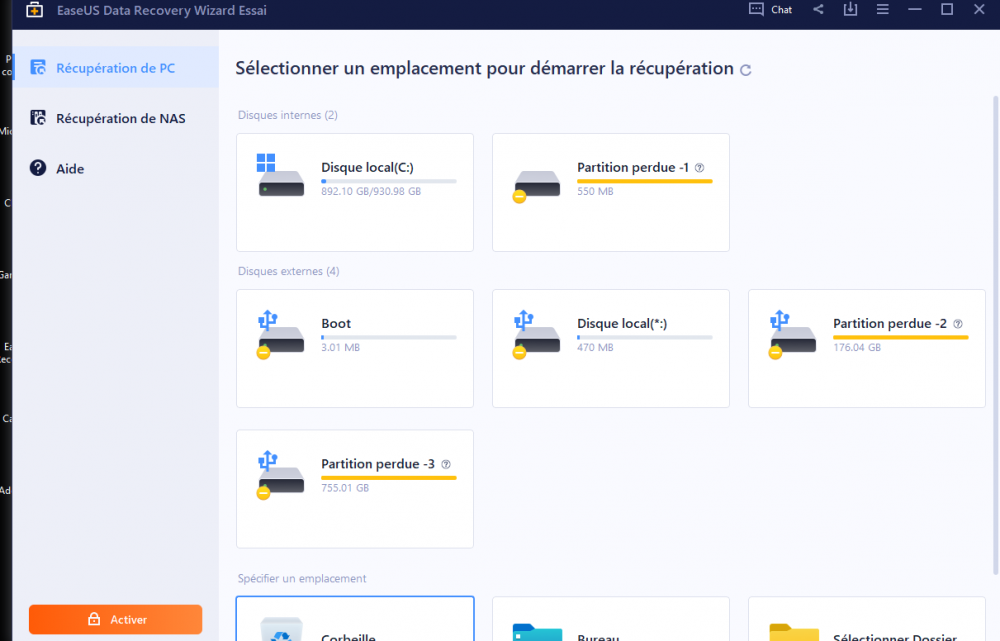
Task: Open the Aide help section
Action: tap(70, 169)
